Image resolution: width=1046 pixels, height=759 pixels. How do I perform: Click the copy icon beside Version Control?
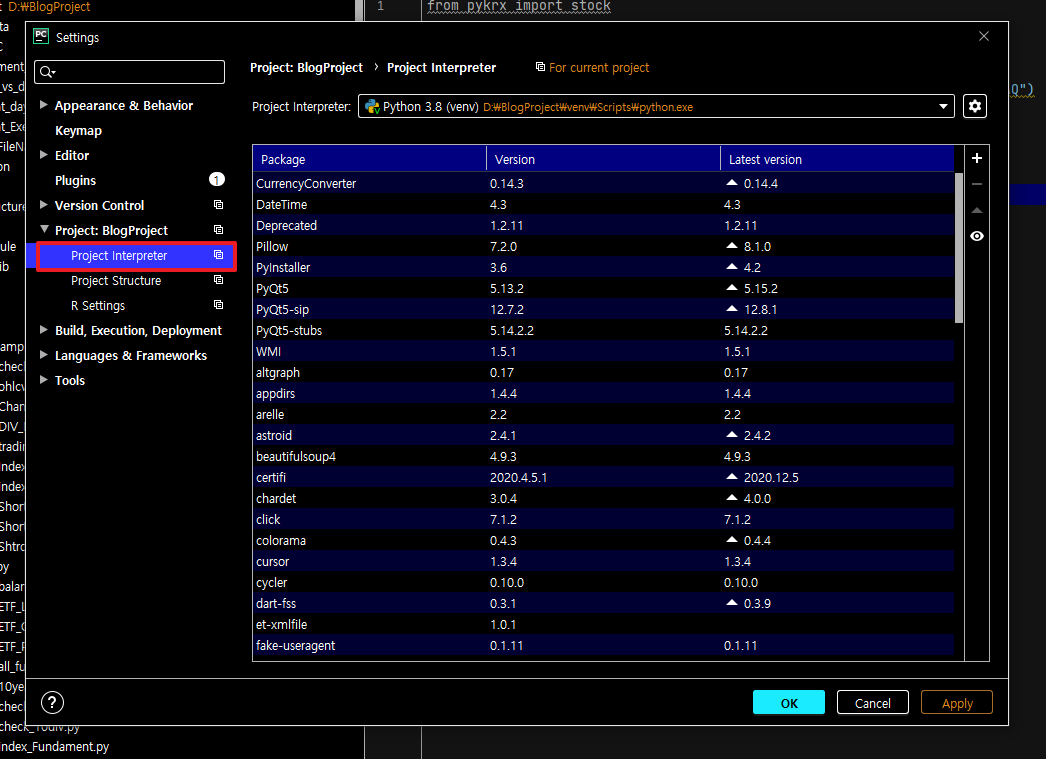(x=218, y=205)
